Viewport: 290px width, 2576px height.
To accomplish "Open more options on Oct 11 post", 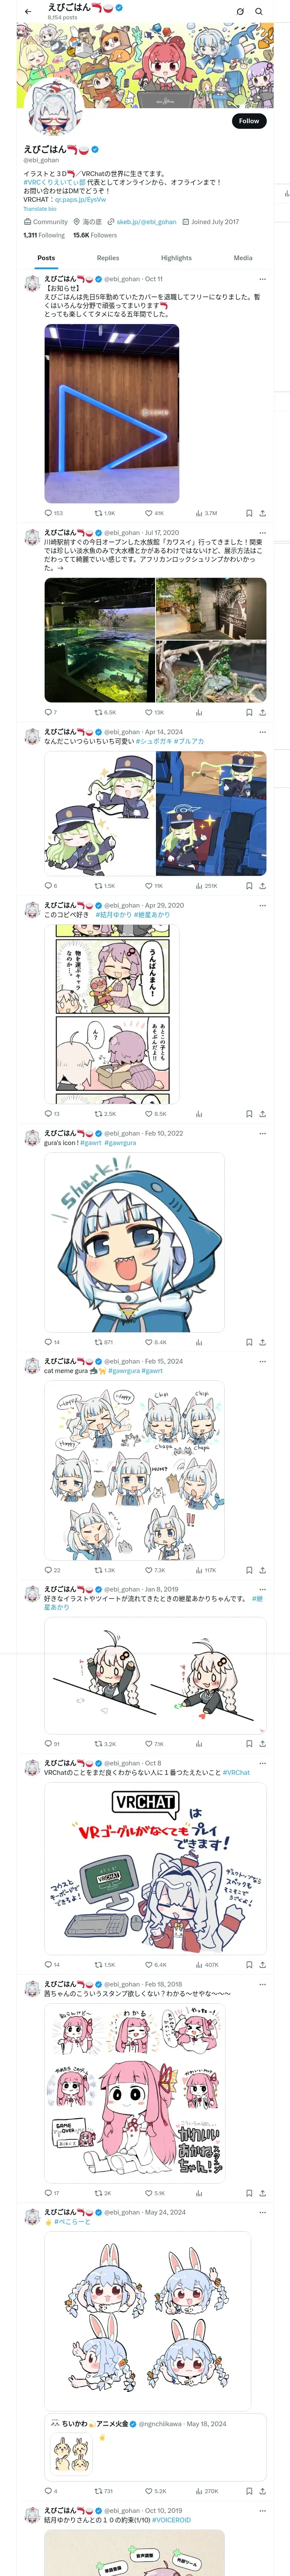I will pyautogui.click(x=262, y=279).
